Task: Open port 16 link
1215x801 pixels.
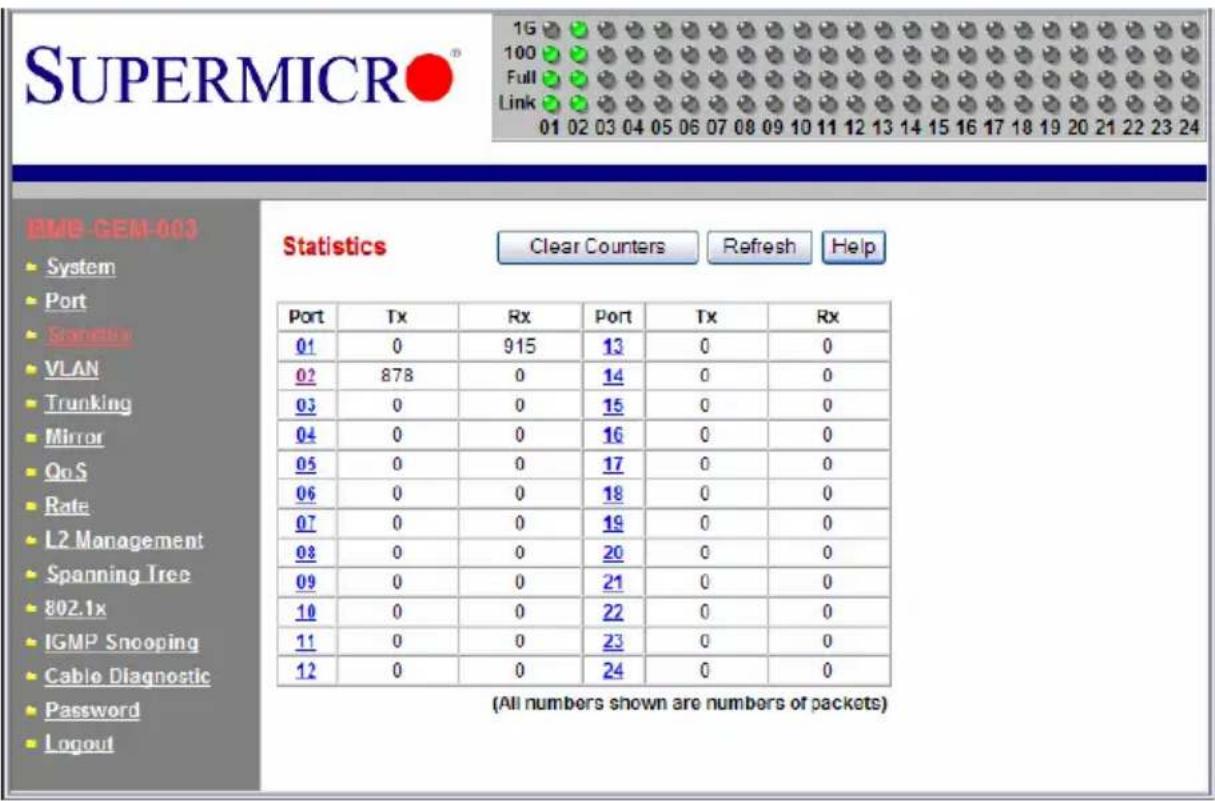Action: 614,435
